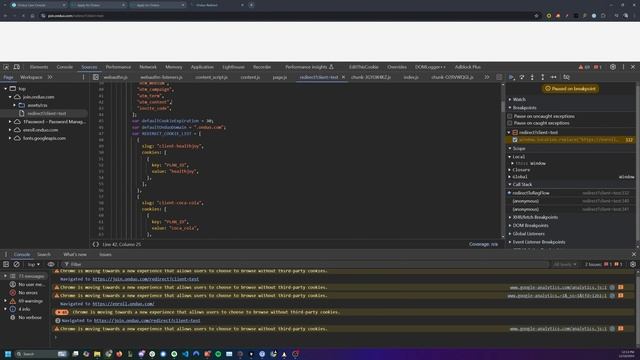Open the enroll link in the console log

[x=123, y=304]
